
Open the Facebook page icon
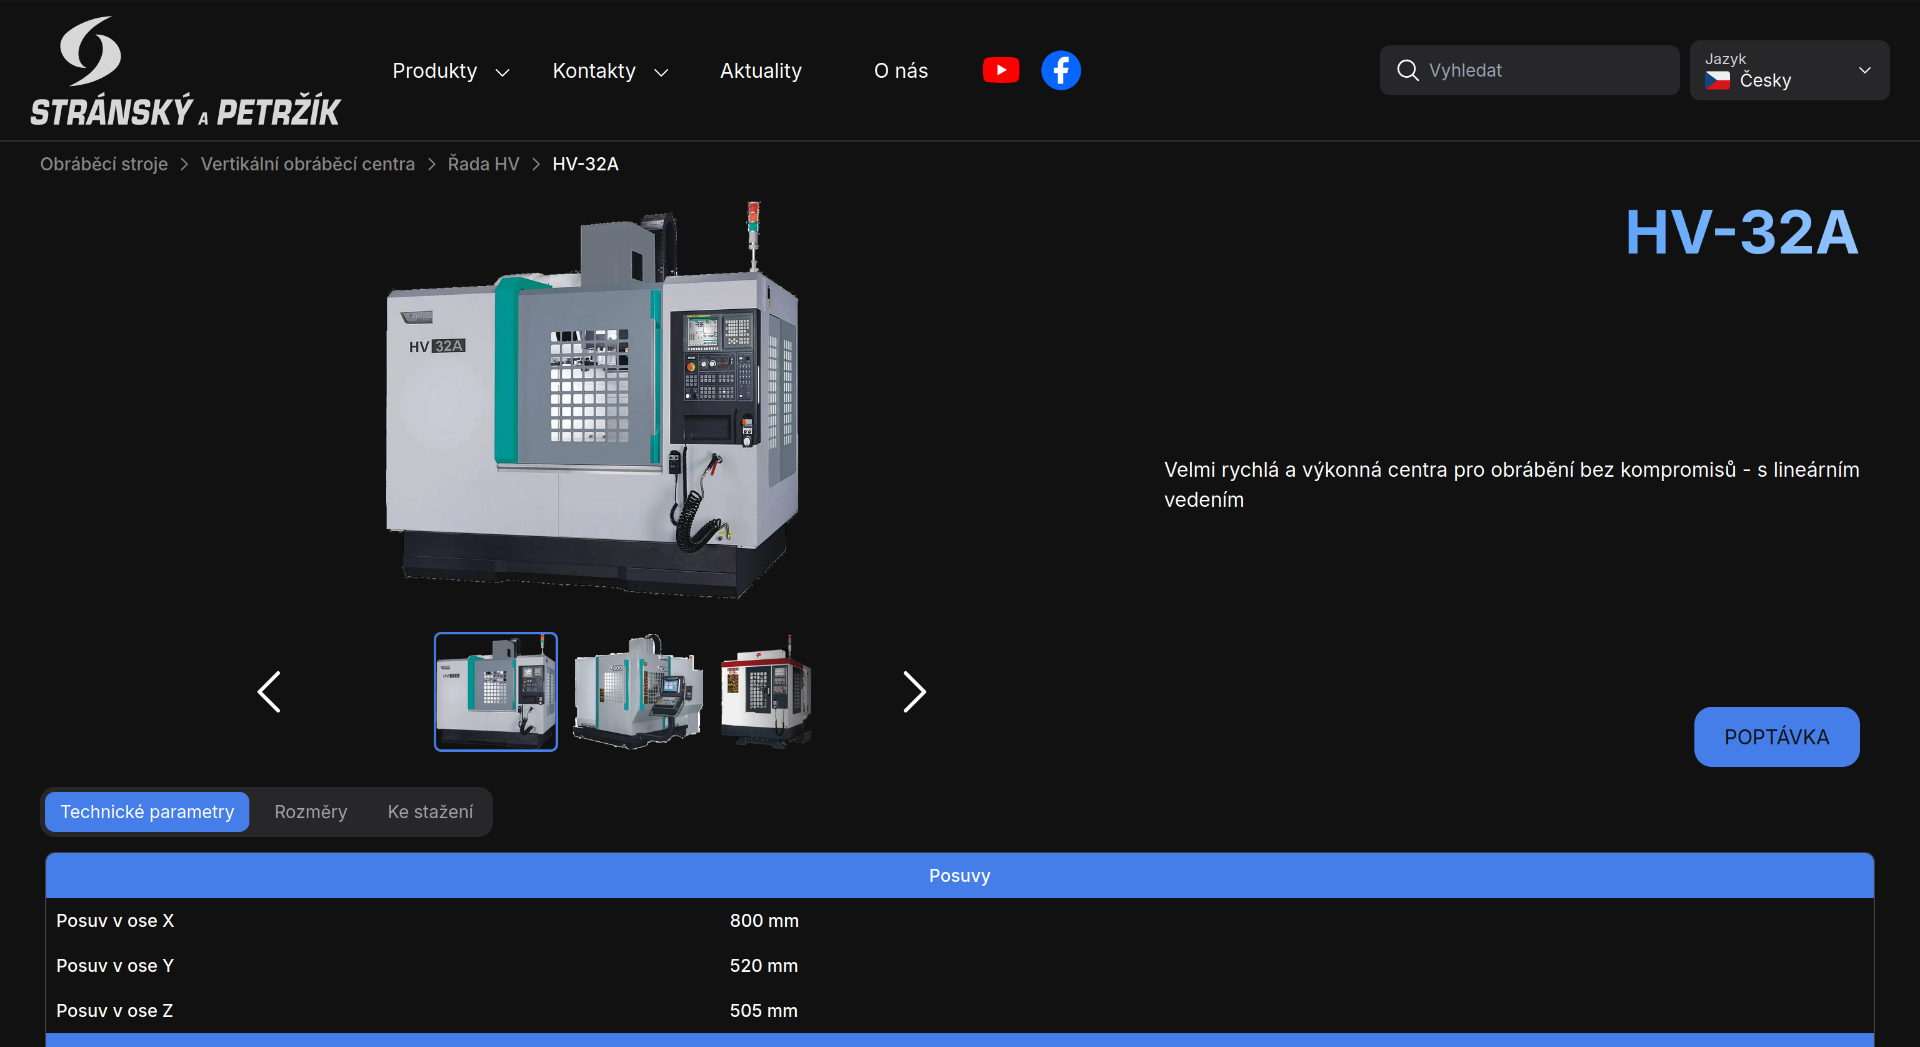pos(1061,70)
